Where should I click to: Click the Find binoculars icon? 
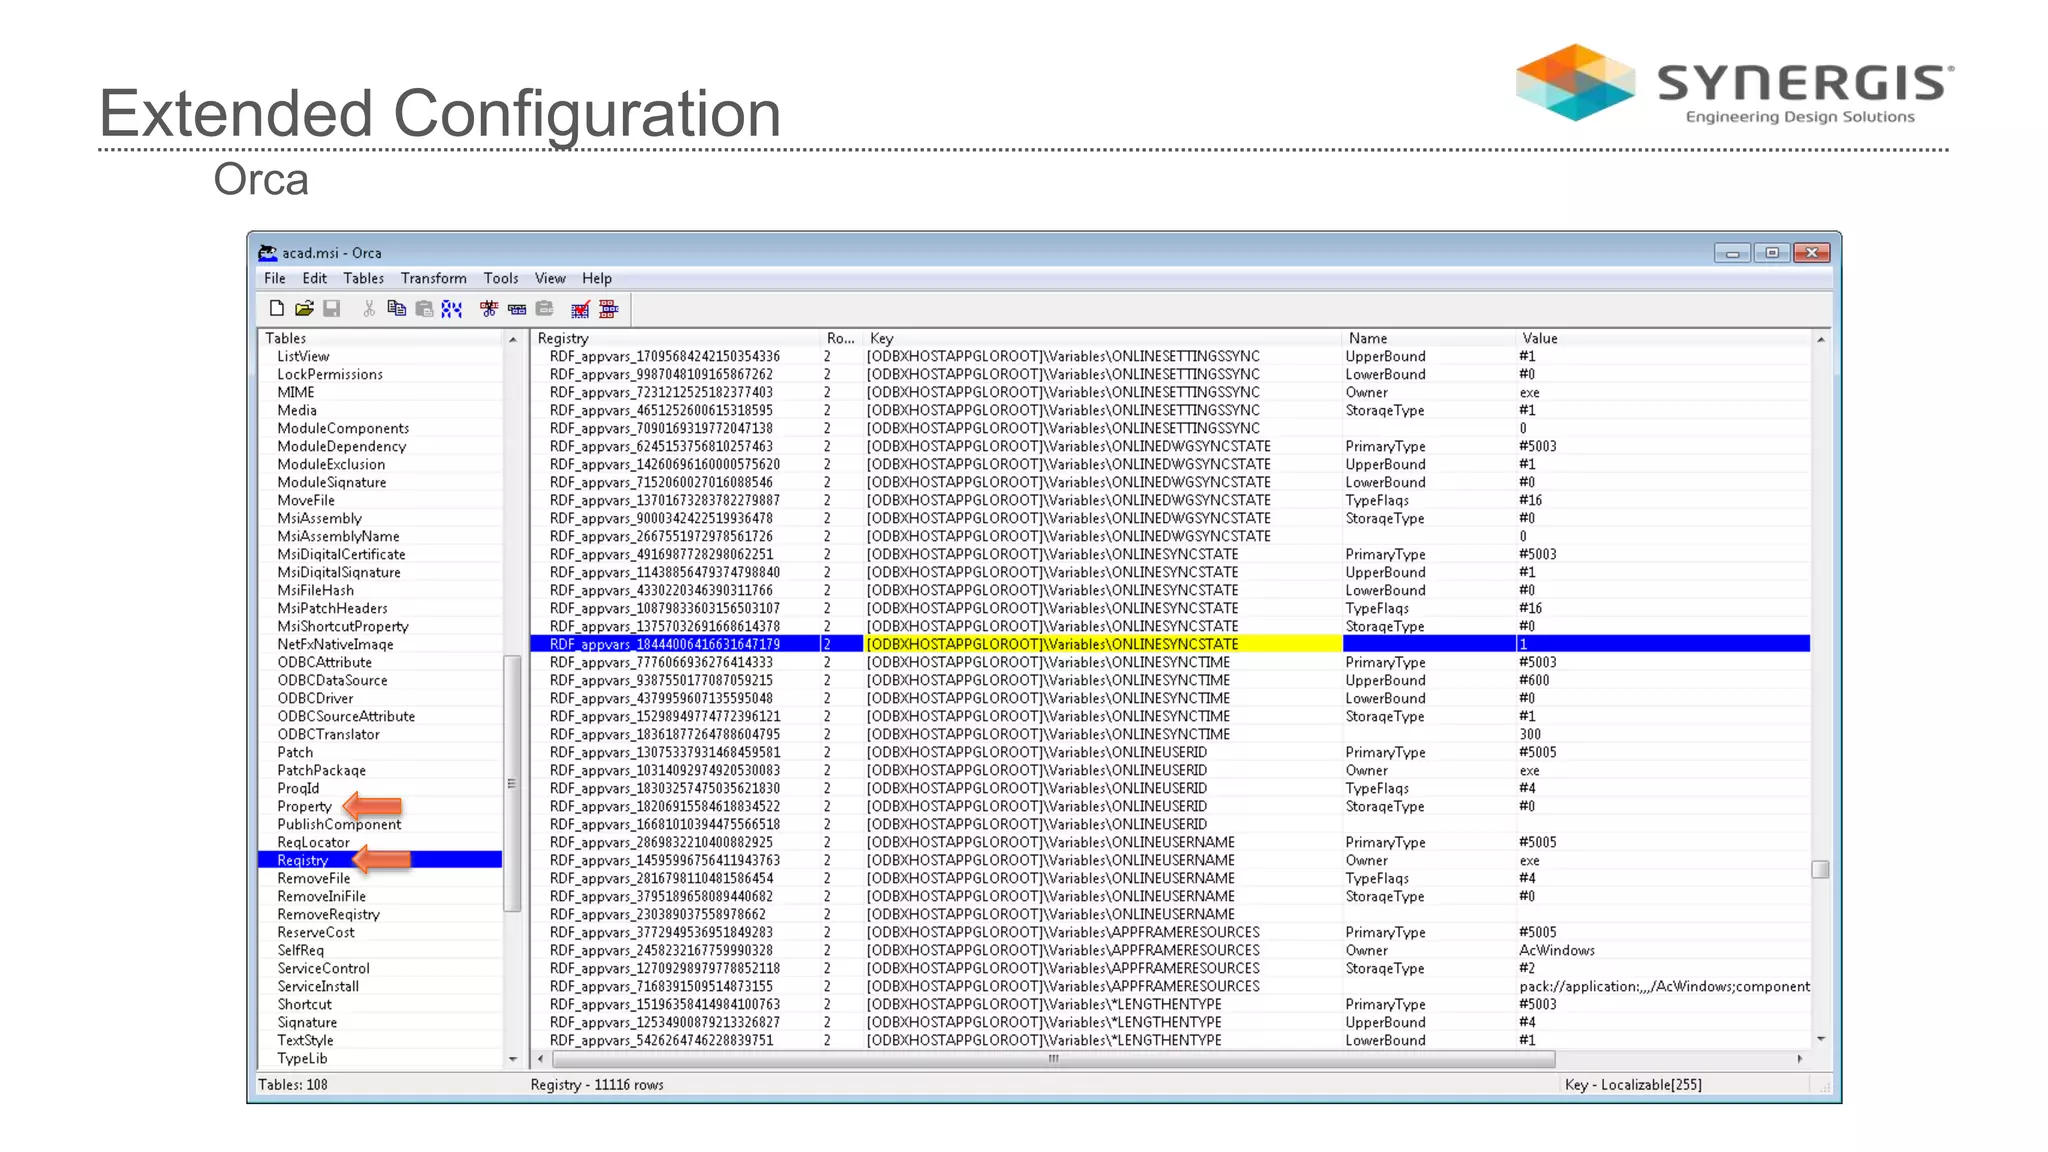click(452, 309)
